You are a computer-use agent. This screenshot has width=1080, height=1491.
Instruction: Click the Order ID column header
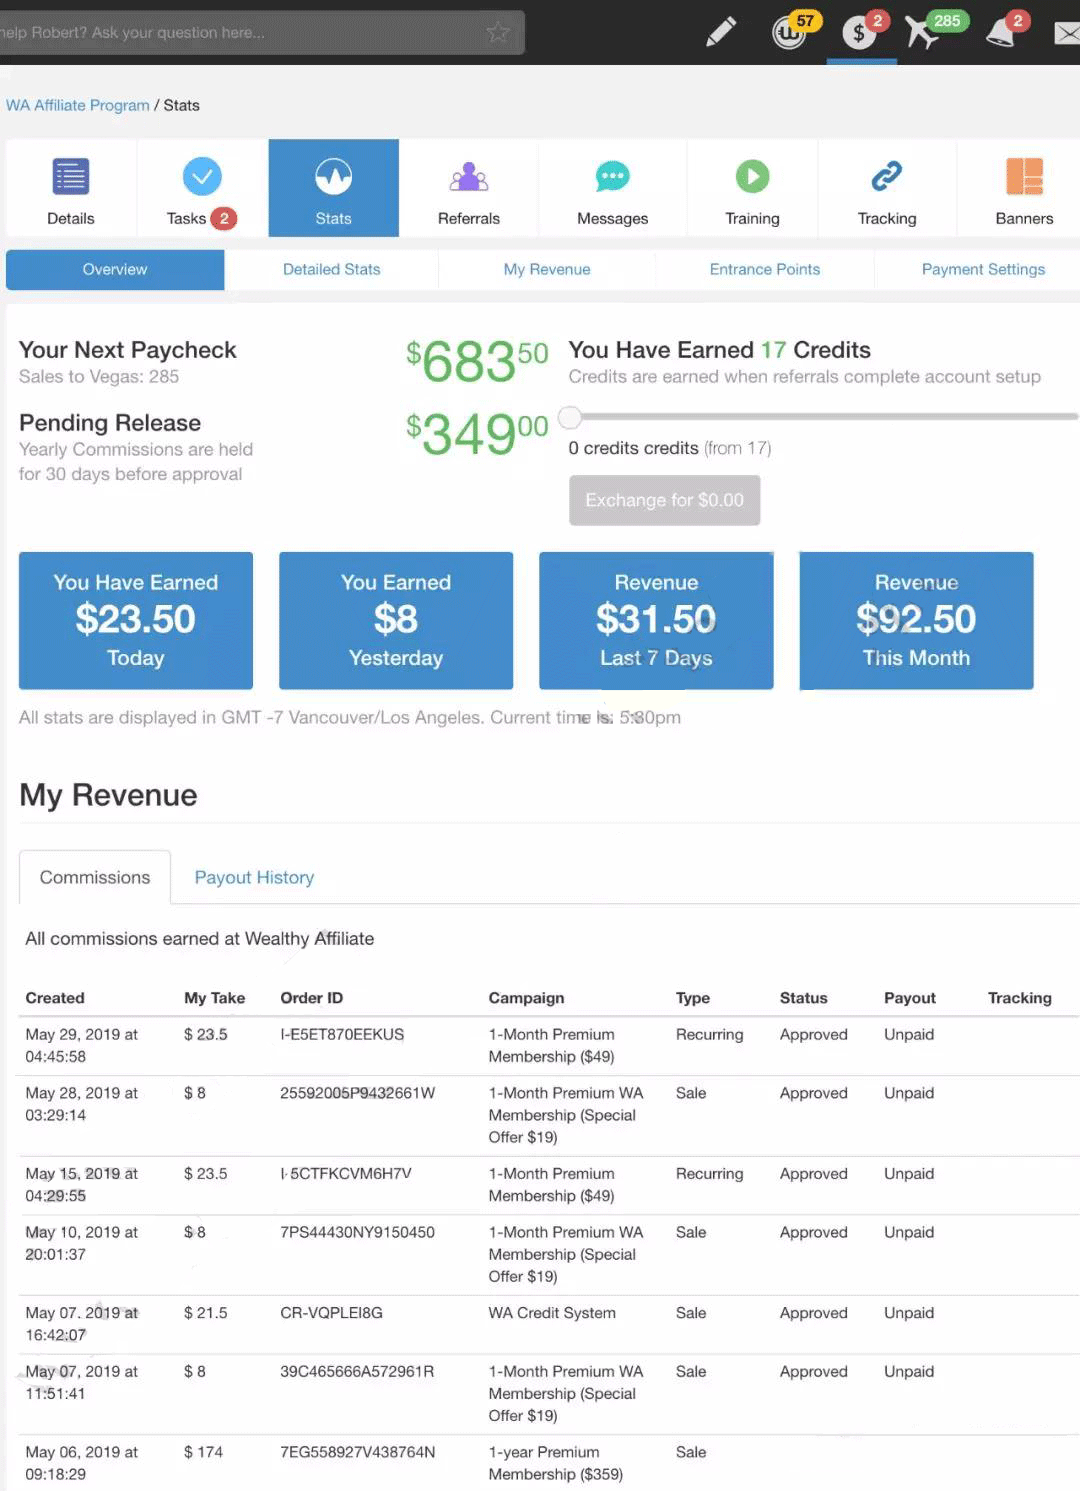coord(312,998)
